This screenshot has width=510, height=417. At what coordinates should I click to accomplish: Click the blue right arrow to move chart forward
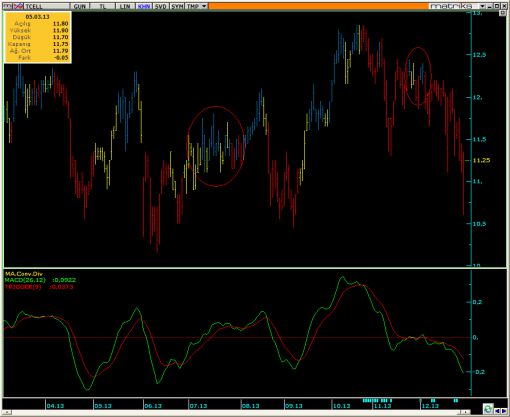[503, 411]
